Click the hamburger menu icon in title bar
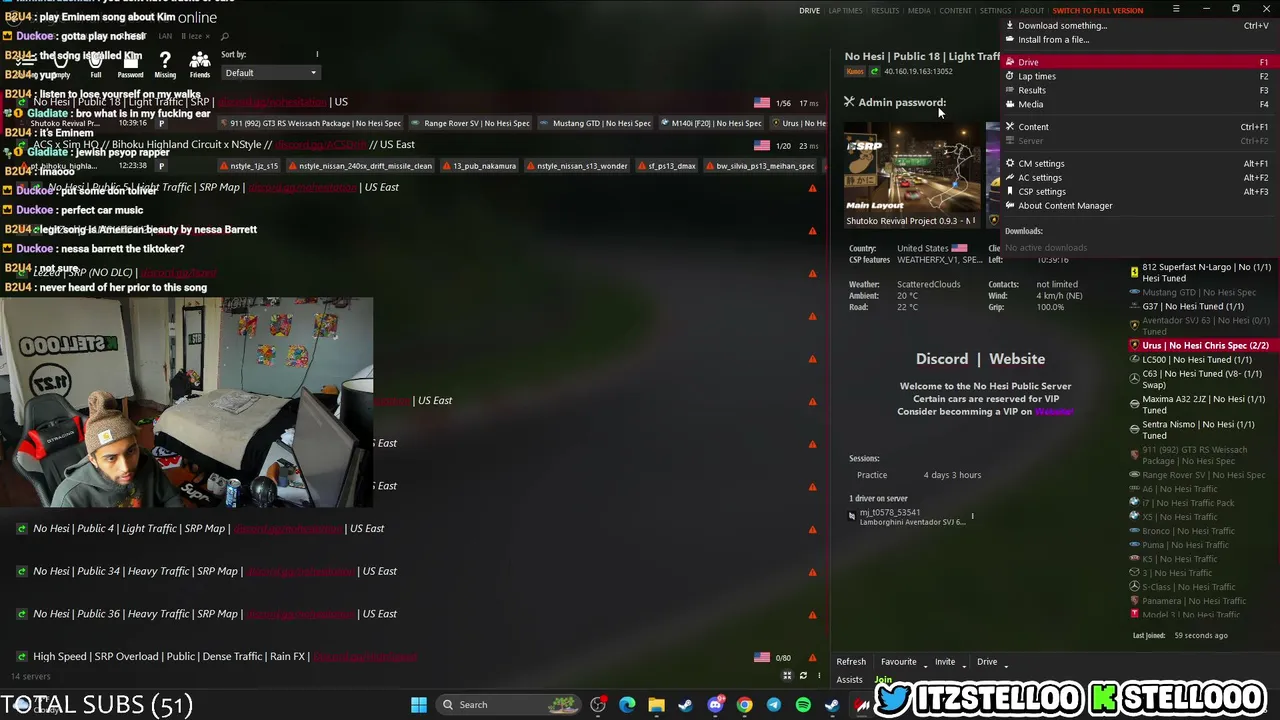This screenshot has height=720, width=1280. click(x=1176, y=9)
